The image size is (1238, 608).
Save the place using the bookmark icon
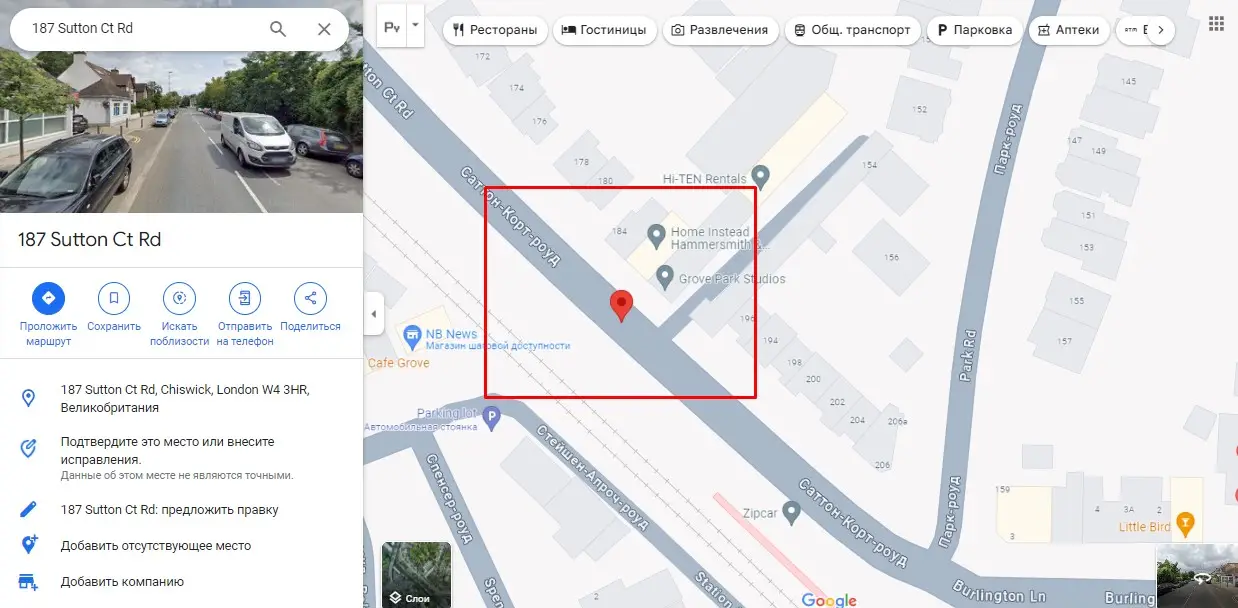[x=113, y=297]
